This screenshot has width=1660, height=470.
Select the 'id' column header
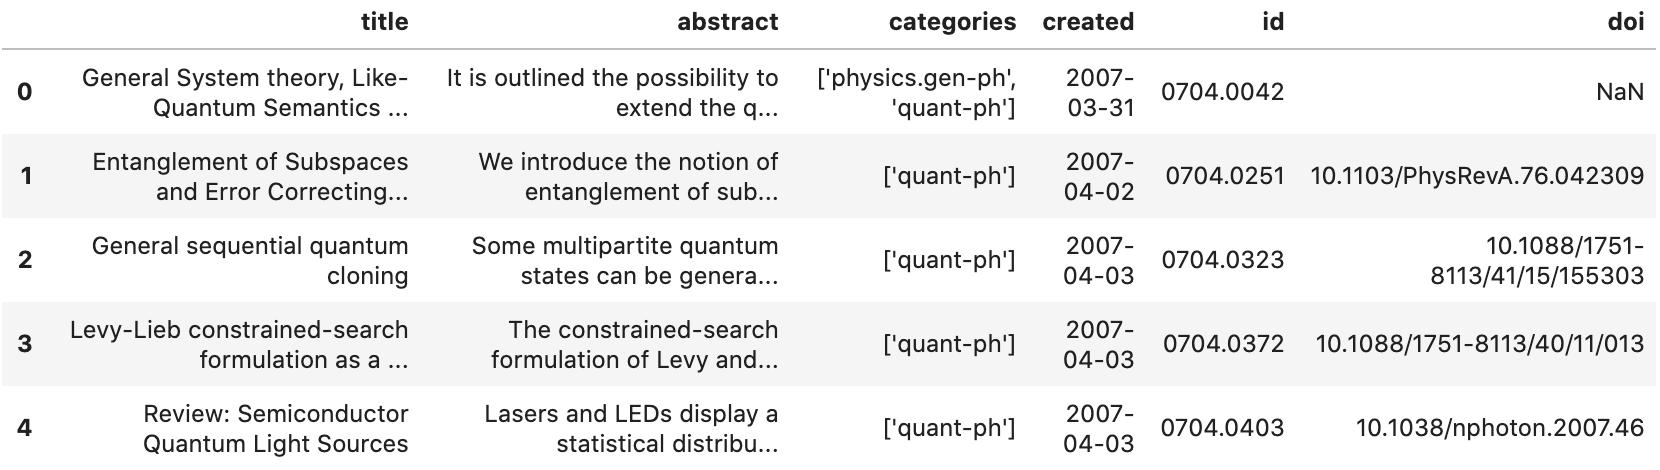pos(1272,22)
